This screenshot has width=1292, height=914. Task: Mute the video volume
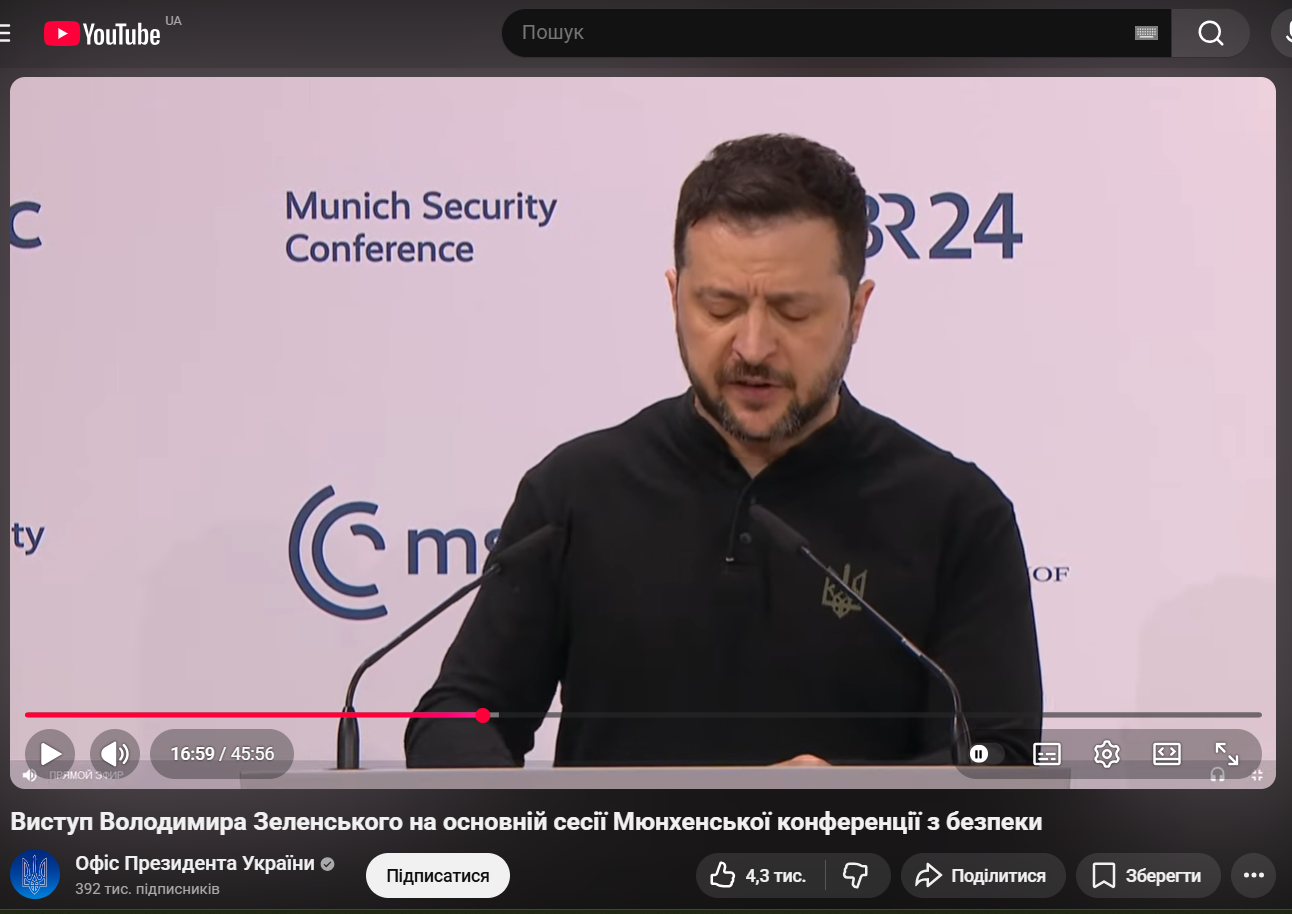[115, 754]
